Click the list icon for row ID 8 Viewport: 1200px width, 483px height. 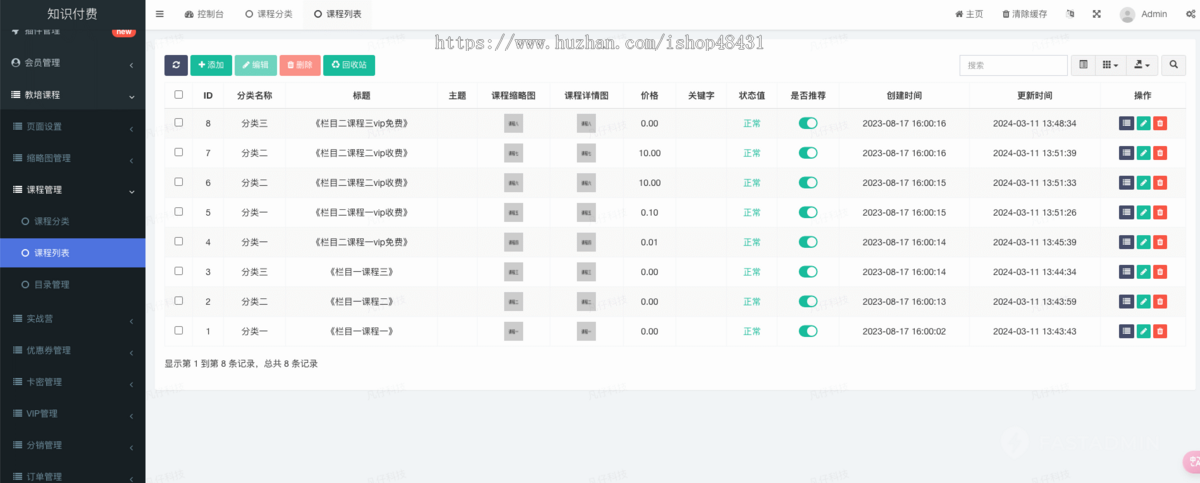coord(1126,123)
